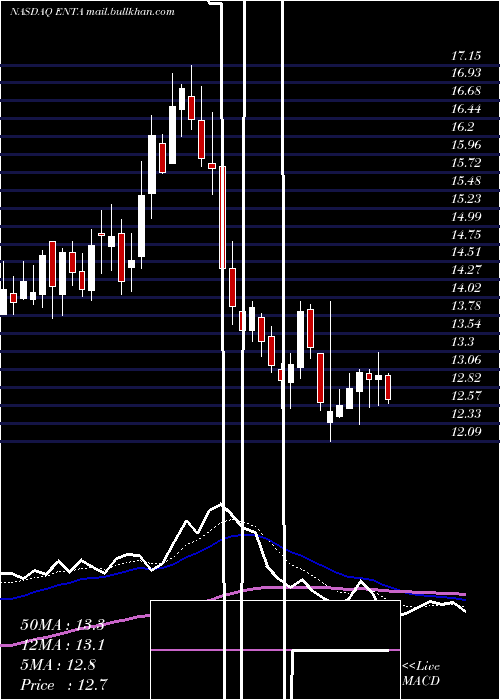
Task: Click the 12.33 price label
Action: (x=466, y=413)
